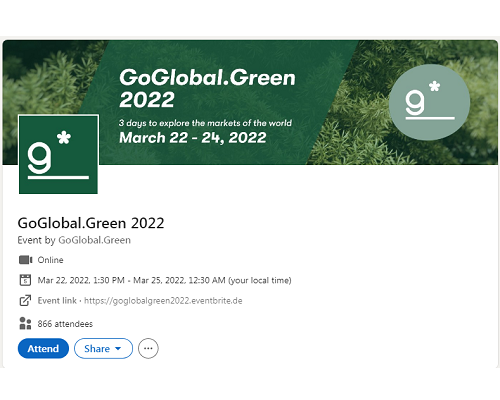Click the Event link label text

[x=57, y=301]
